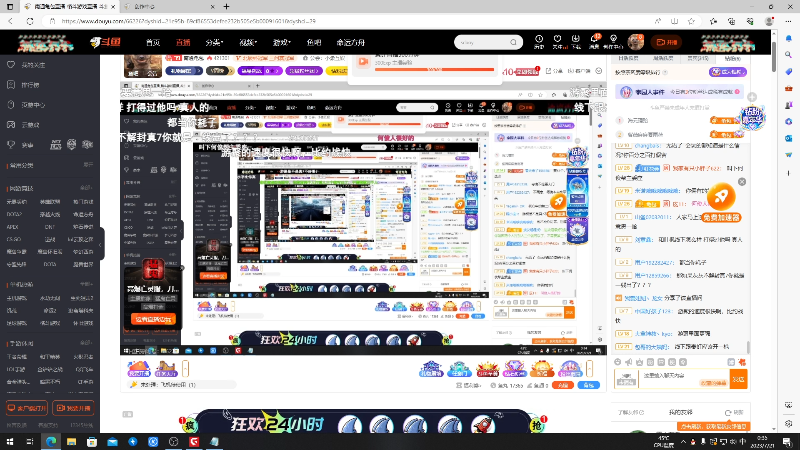Viewport: 800px width, 450px height.
Task: Click the second gift icon below the player
Action: 166,368
